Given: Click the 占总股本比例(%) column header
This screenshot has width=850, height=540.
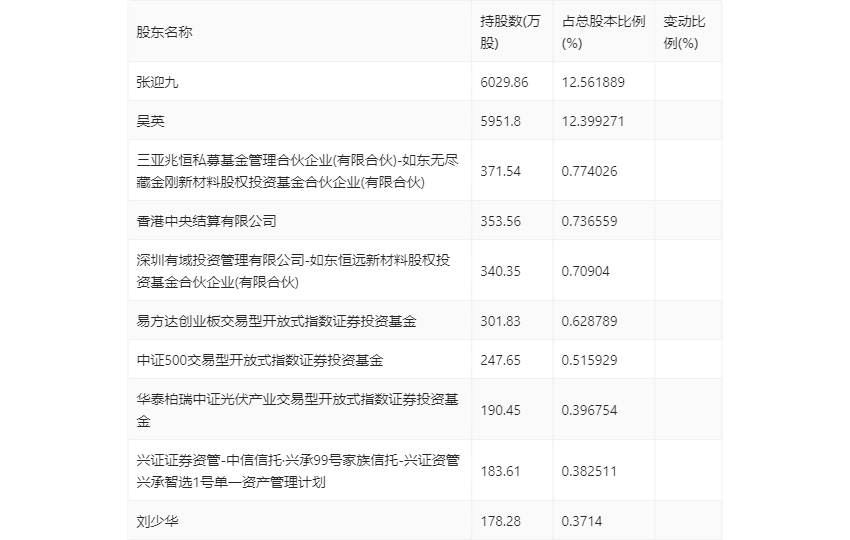Looking at the screenshot, I should coord(603,33).
